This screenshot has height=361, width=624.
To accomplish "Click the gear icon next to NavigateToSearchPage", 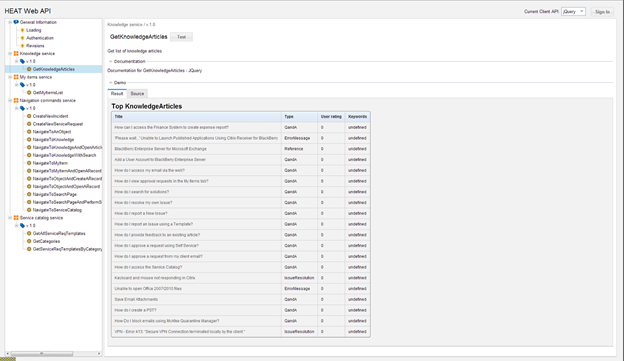I will (29, 194).
